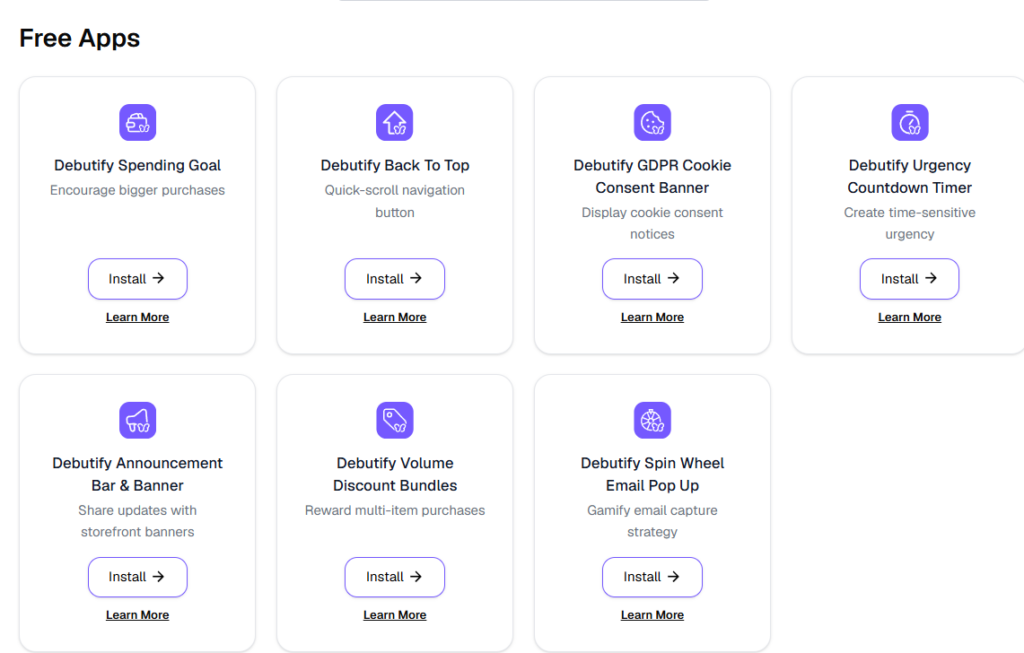Click the 'Debutify GDPR Cookie Consent Banner' title
The height and width of the screenshot is (653, 1024).
(x=652, y=176)
